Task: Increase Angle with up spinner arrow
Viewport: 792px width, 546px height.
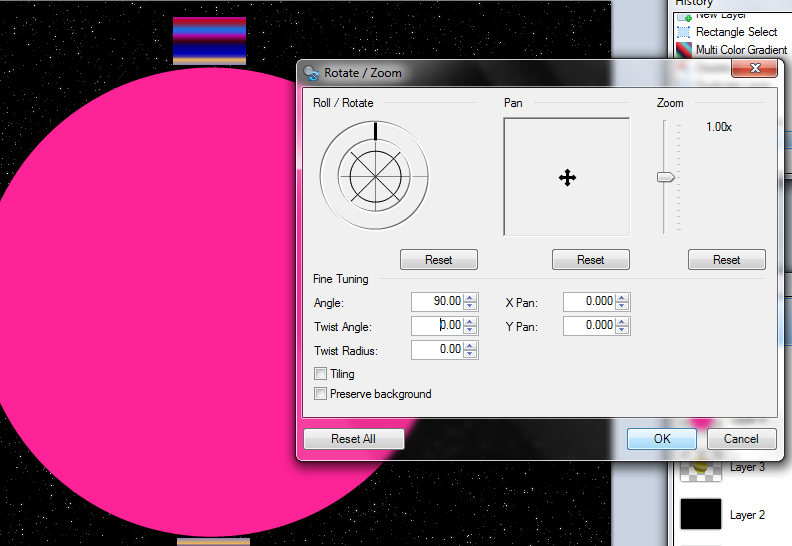Action: point(471,297)
